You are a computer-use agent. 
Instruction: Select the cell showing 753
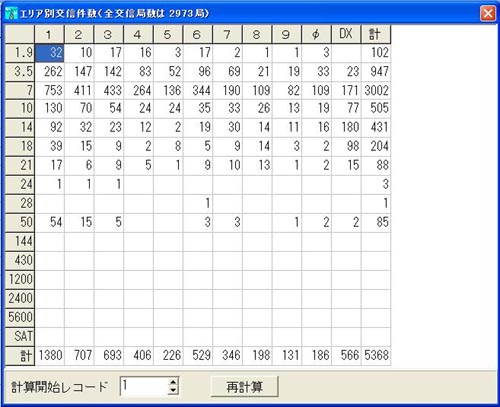click(x=50, y=91)
